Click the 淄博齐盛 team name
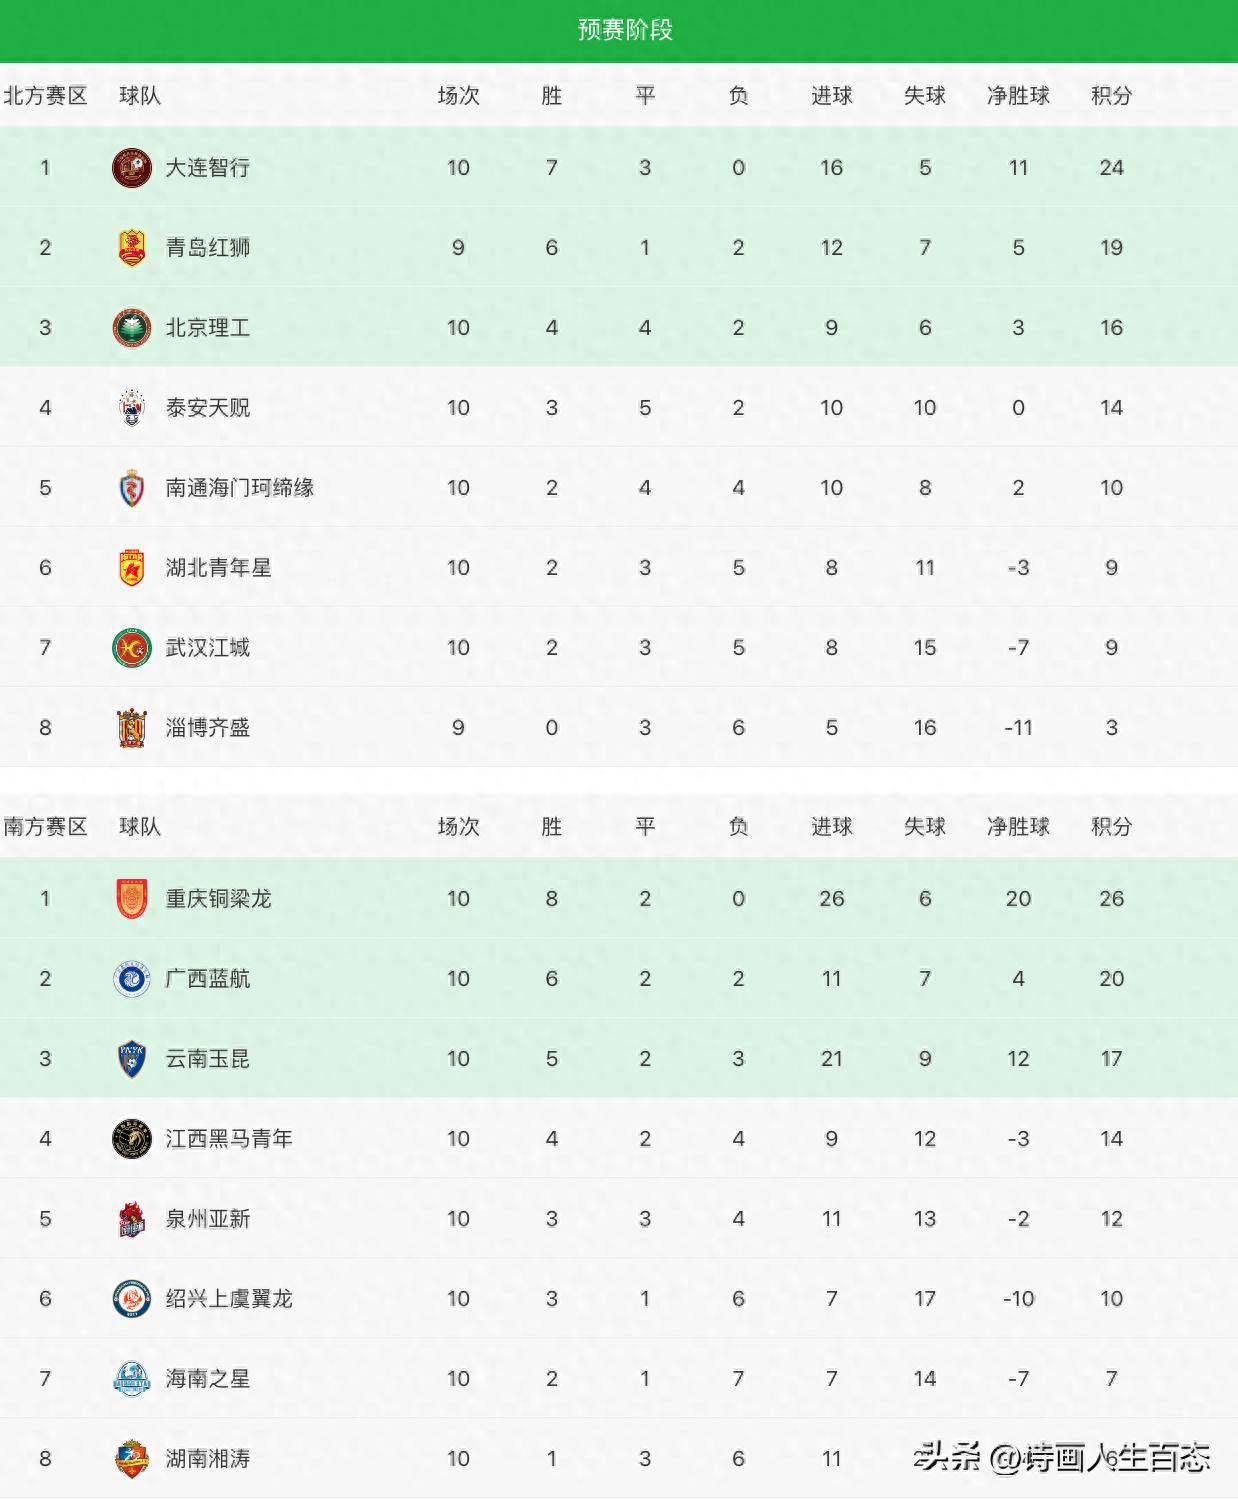 (208, 728)
